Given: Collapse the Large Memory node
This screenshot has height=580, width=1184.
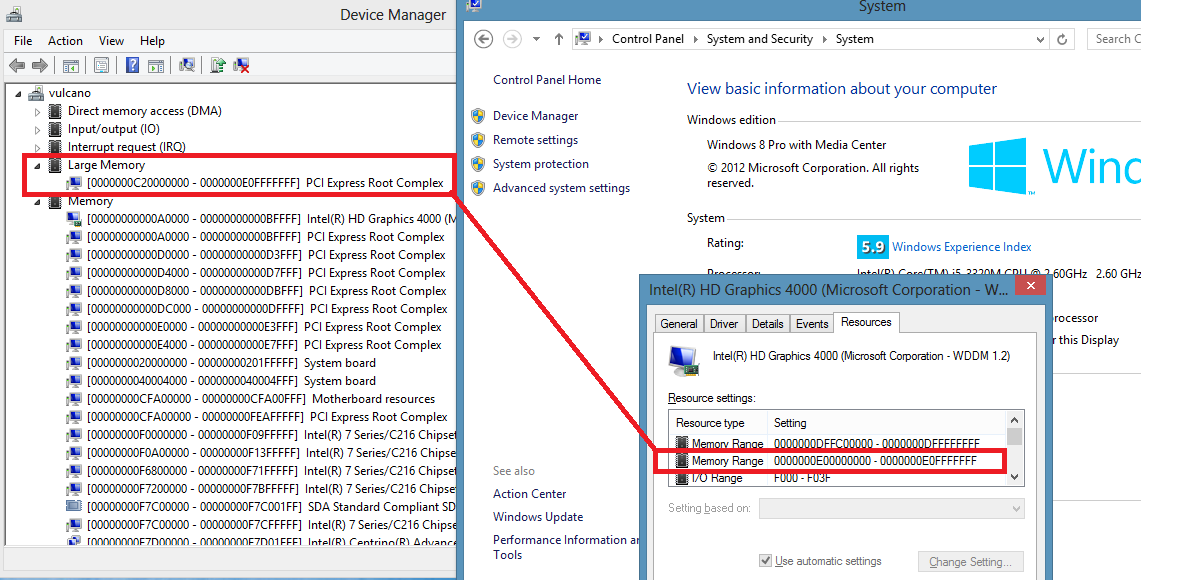Looking at the screenshot, I should 37,165.
